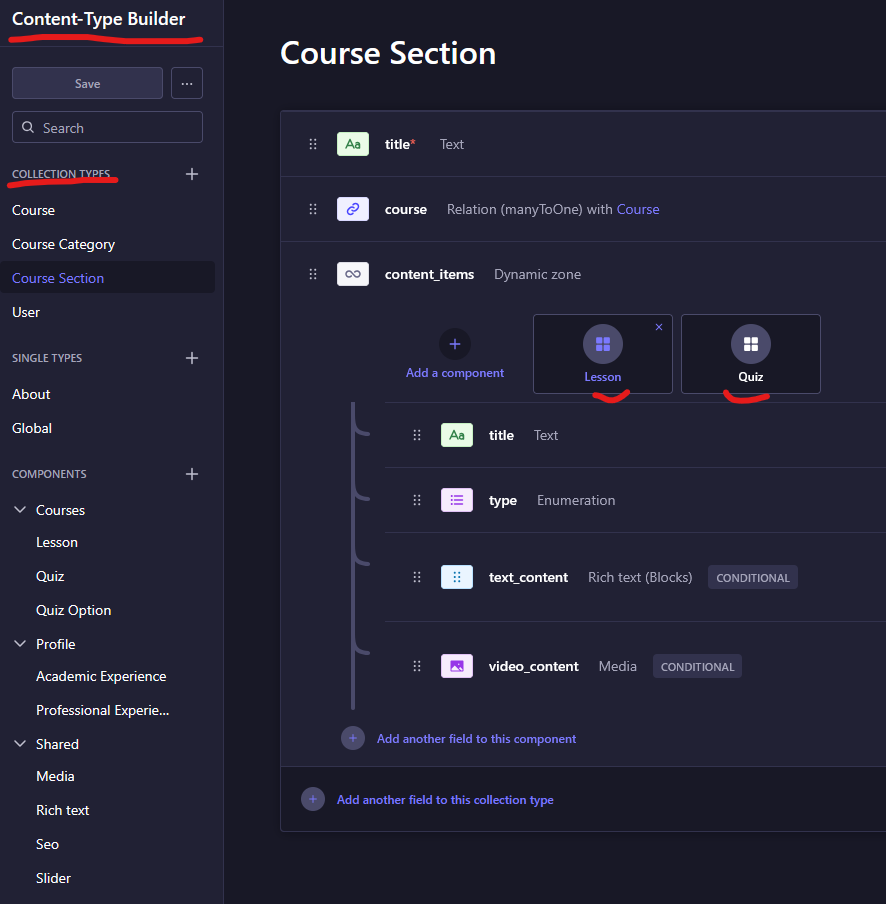Focus the Search input field

tap(107, 127)
